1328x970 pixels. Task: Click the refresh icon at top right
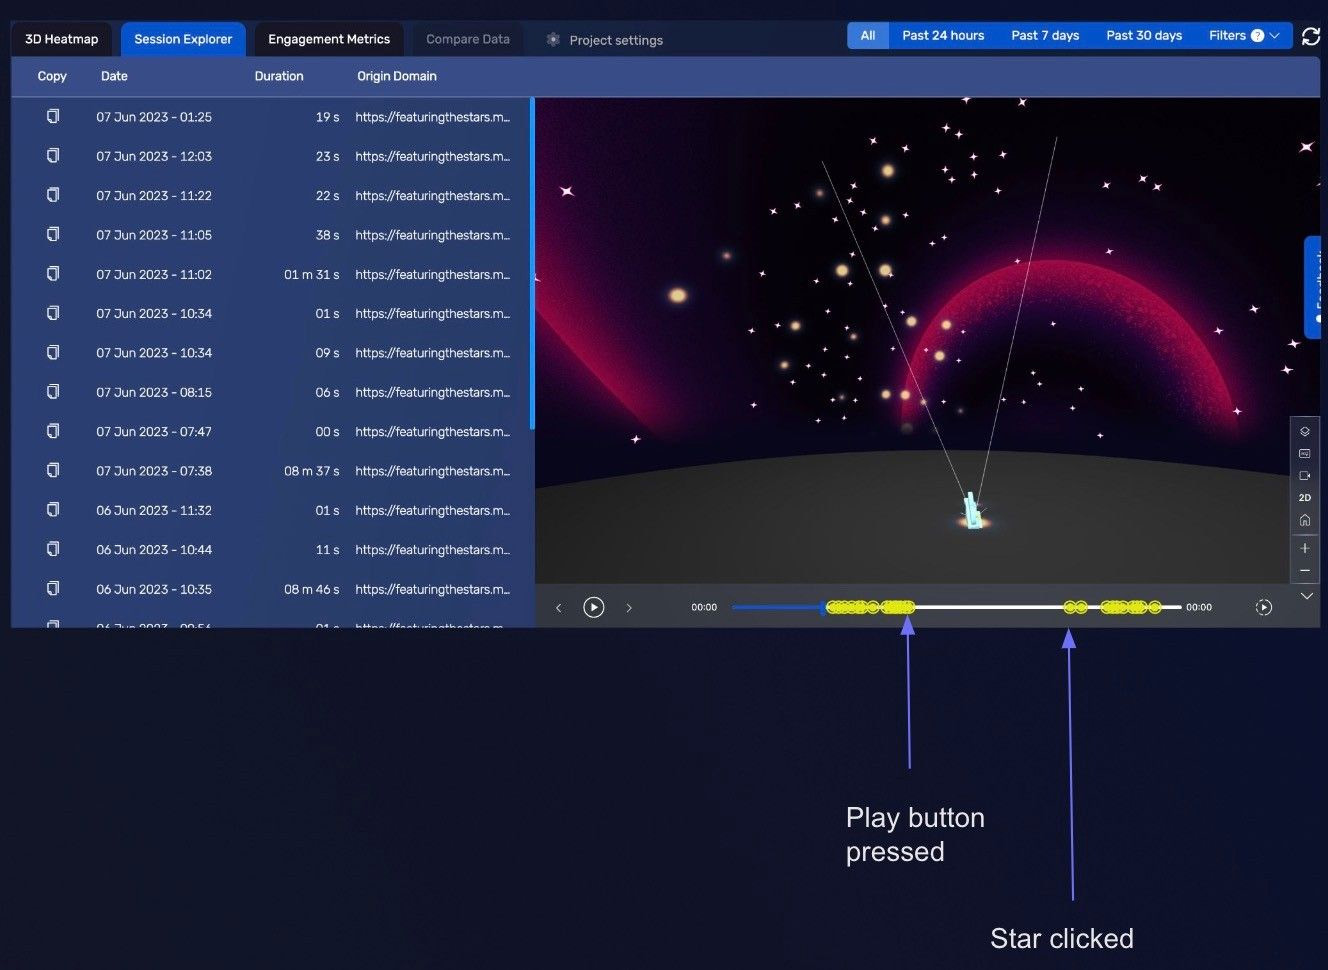pos(1311,36)
